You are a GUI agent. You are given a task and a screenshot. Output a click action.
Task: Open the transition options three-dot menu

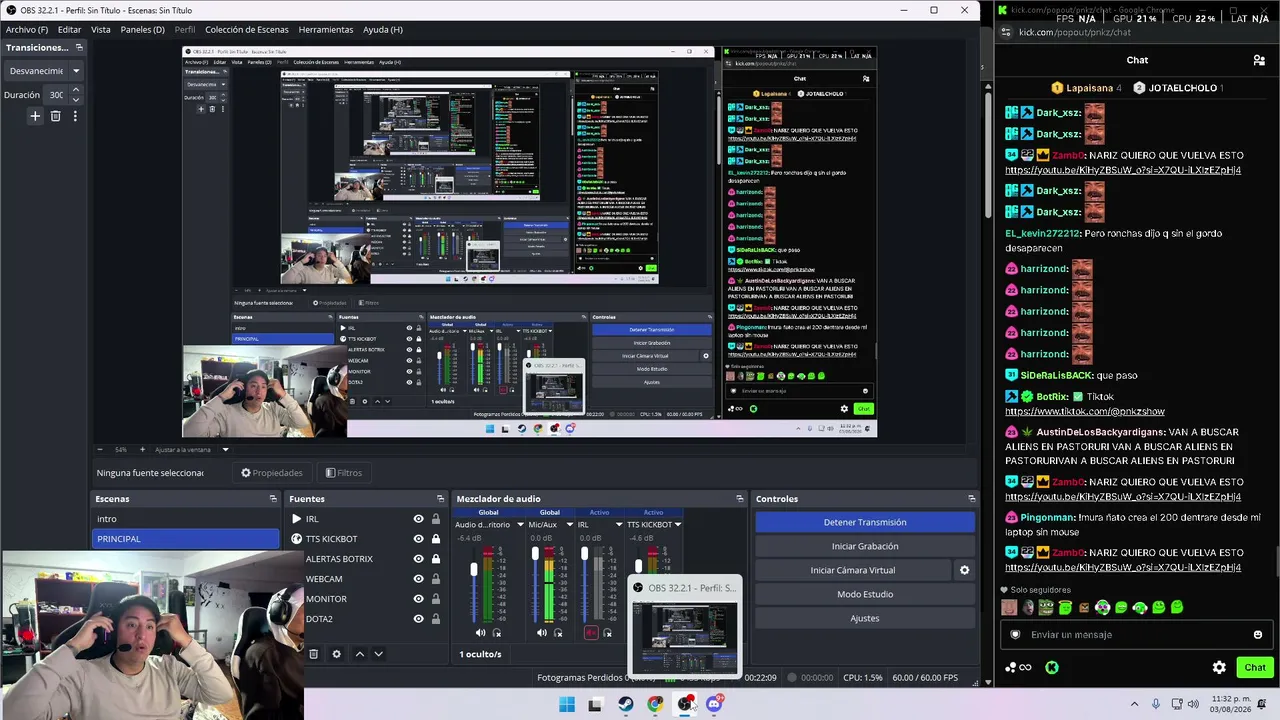(75, 116)
